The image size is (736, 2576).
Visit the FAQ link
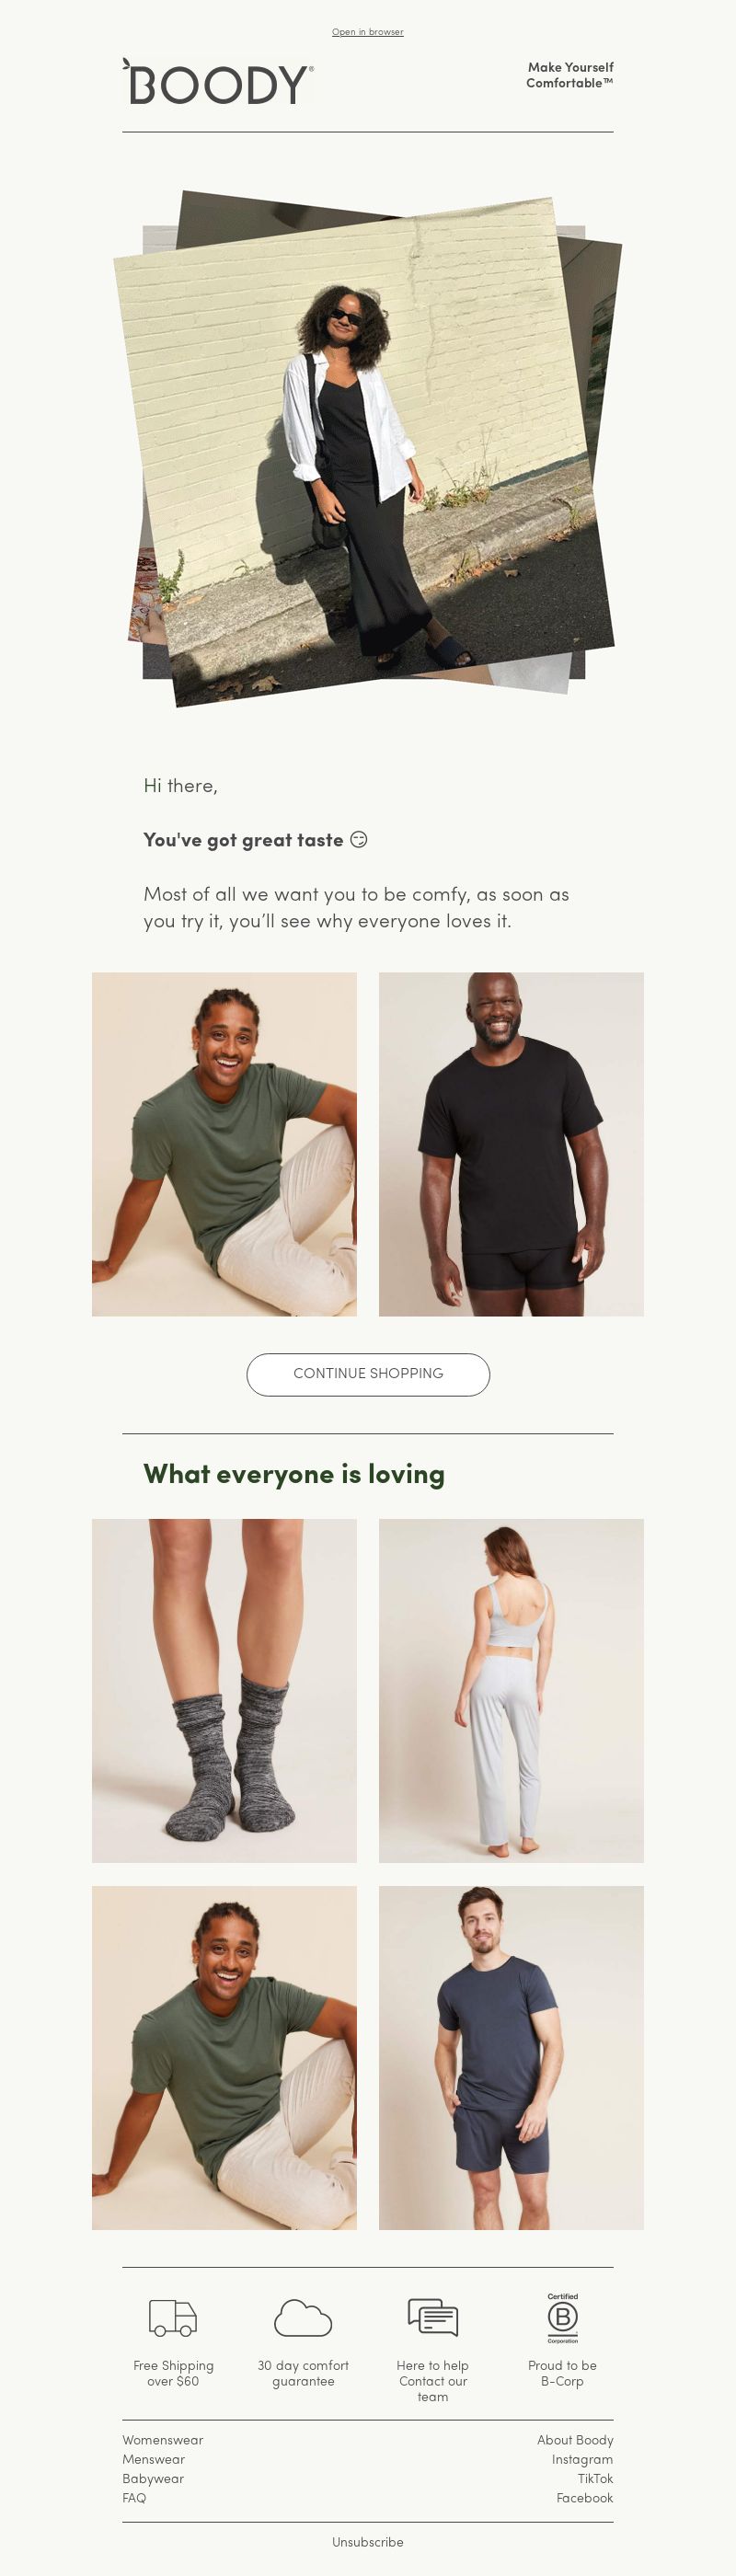tap(134, 2497)
